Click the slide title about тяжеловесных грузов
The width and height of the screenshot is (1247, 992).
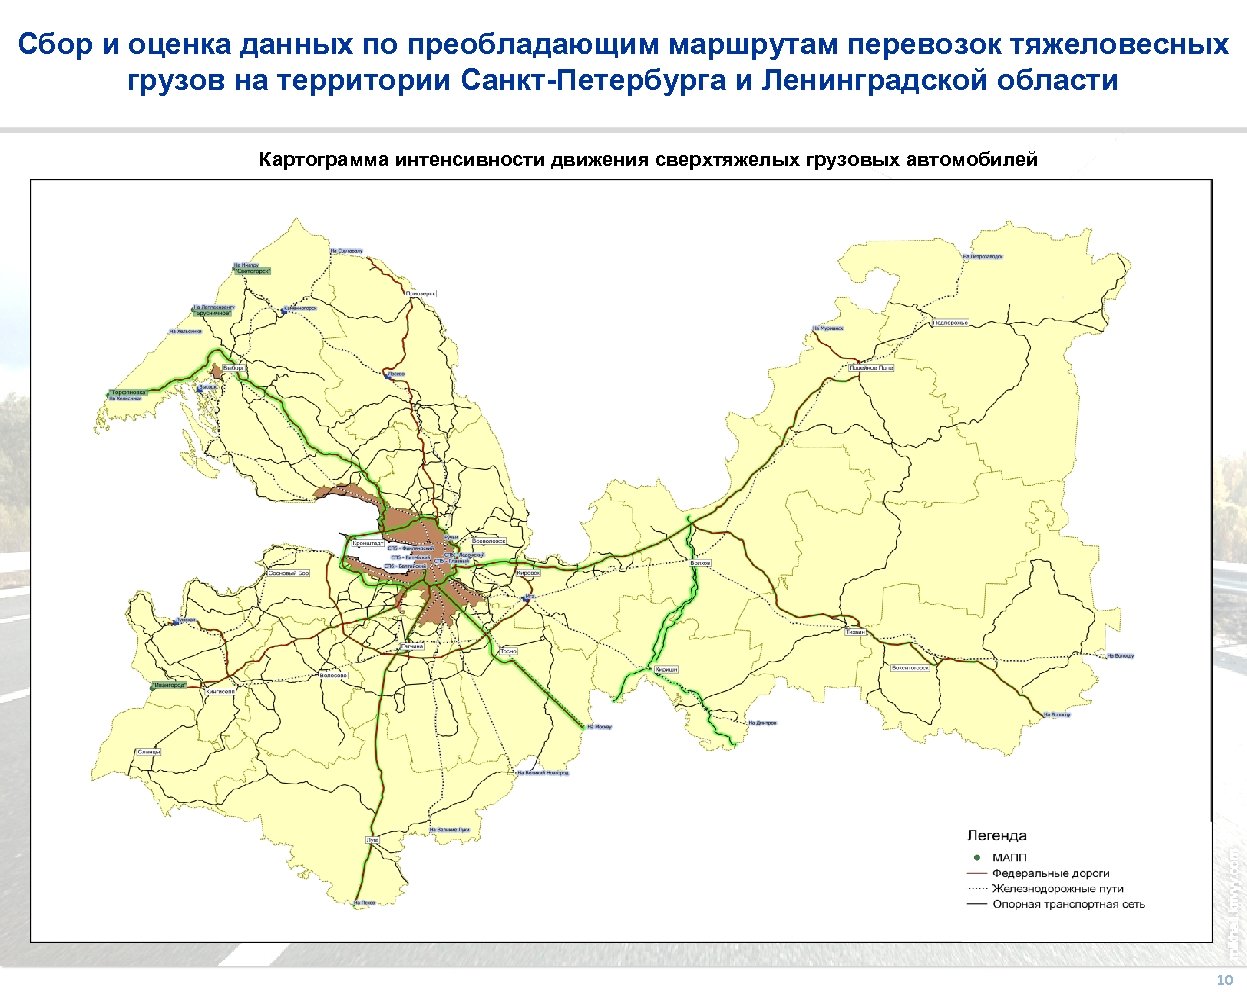(x=623, y=62)
